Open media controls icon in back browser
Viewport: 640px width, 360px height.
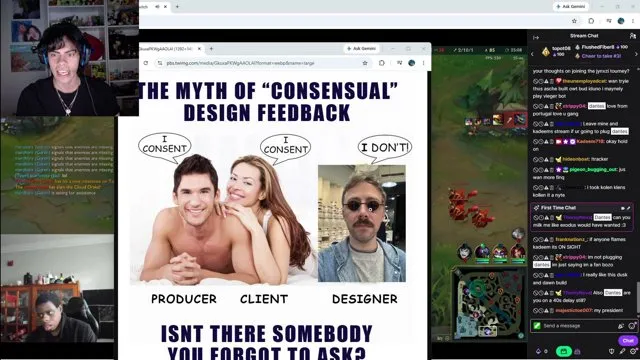coord(609,21)
